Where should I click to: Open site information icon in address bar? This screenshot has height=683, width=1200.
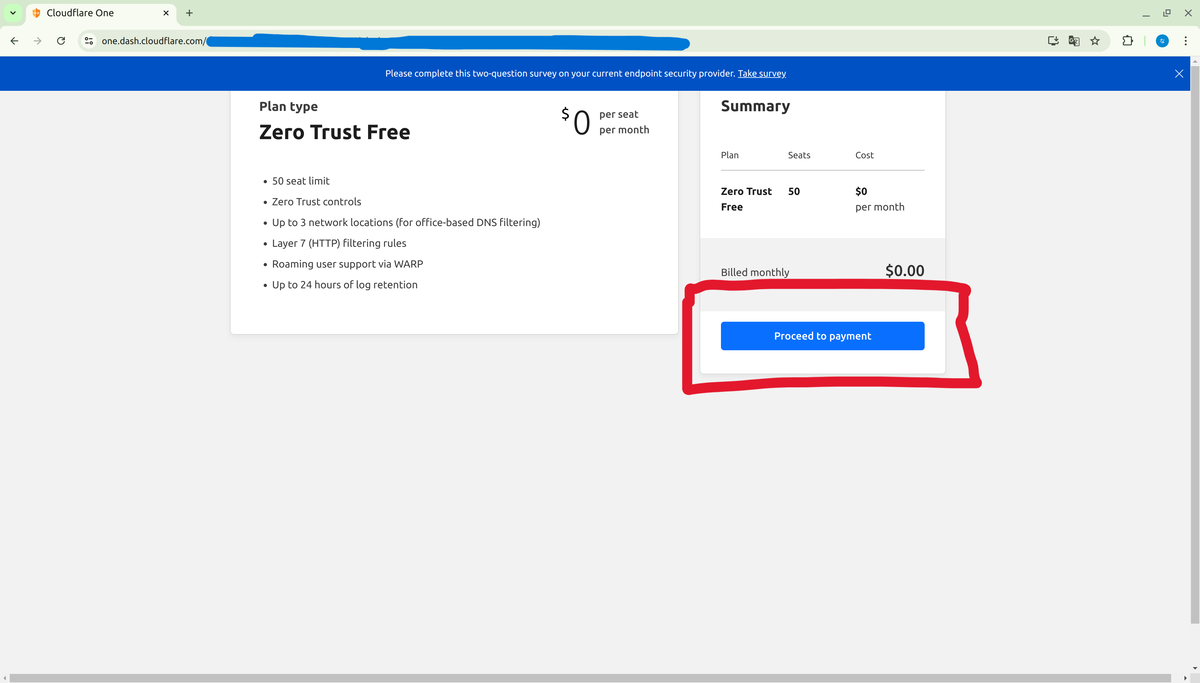[88, 41]
